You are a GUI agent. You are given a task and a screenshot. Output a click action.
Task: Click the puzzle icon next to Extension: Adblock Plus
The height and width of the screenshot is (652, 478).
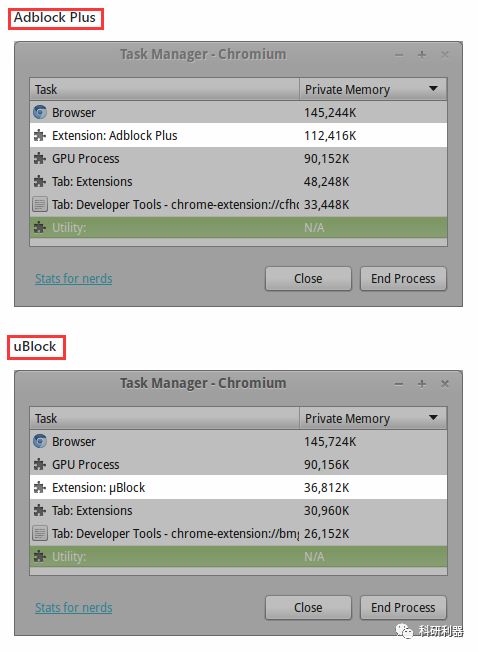click(x=39, y=135)
